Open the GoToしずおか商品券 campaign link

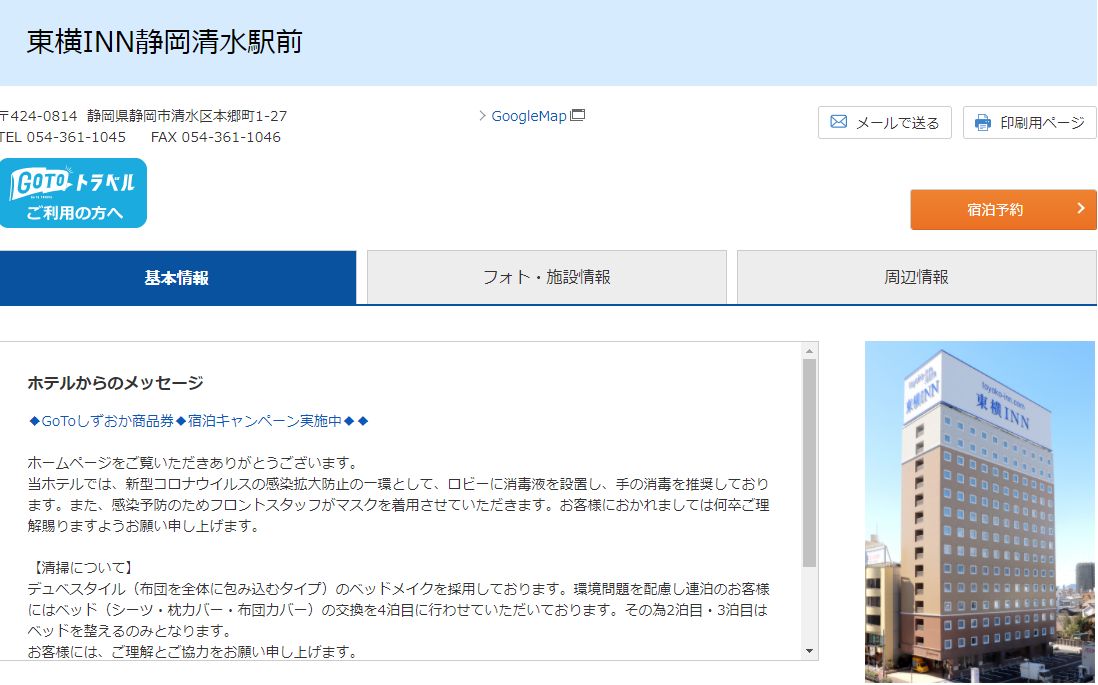pyautogui.click(x=198, y=421)
